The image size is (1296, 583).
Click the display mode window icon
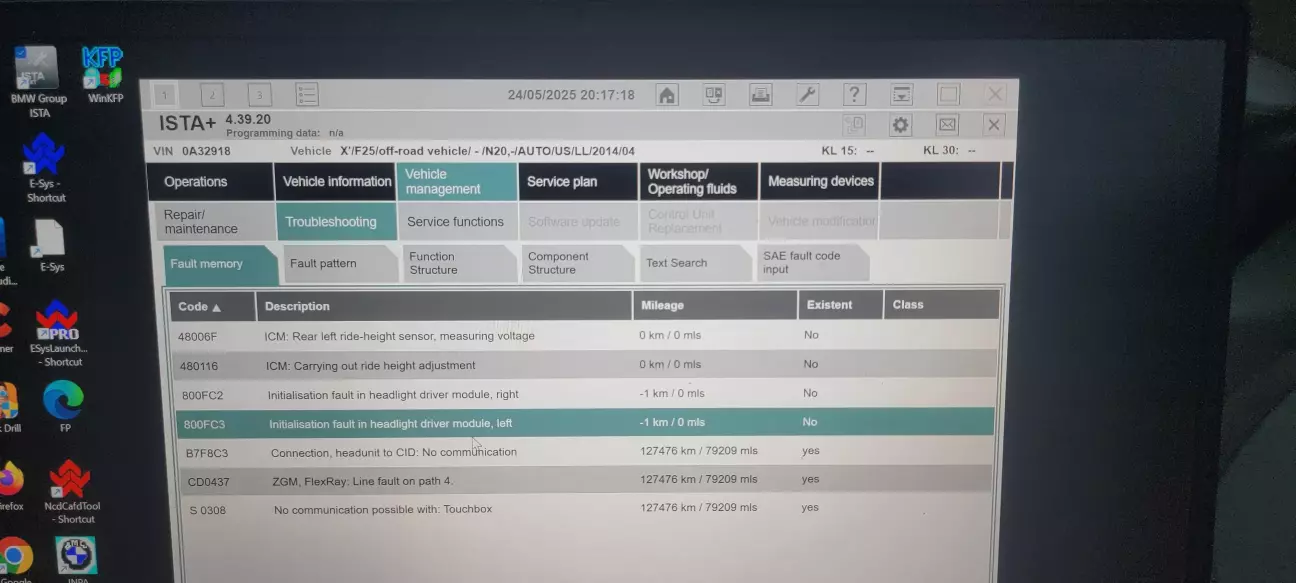[x=902, y=95]
